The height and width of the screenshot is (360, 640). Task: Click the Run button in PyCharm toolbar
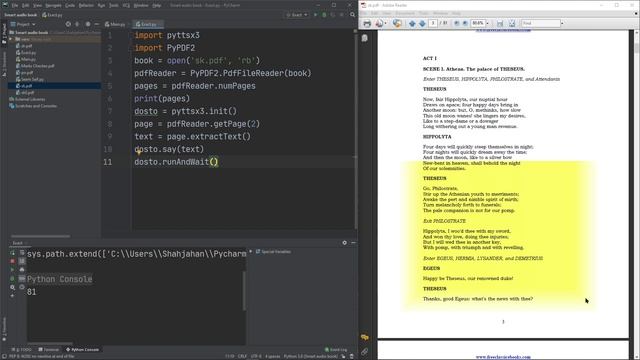(x=316, y=15)
